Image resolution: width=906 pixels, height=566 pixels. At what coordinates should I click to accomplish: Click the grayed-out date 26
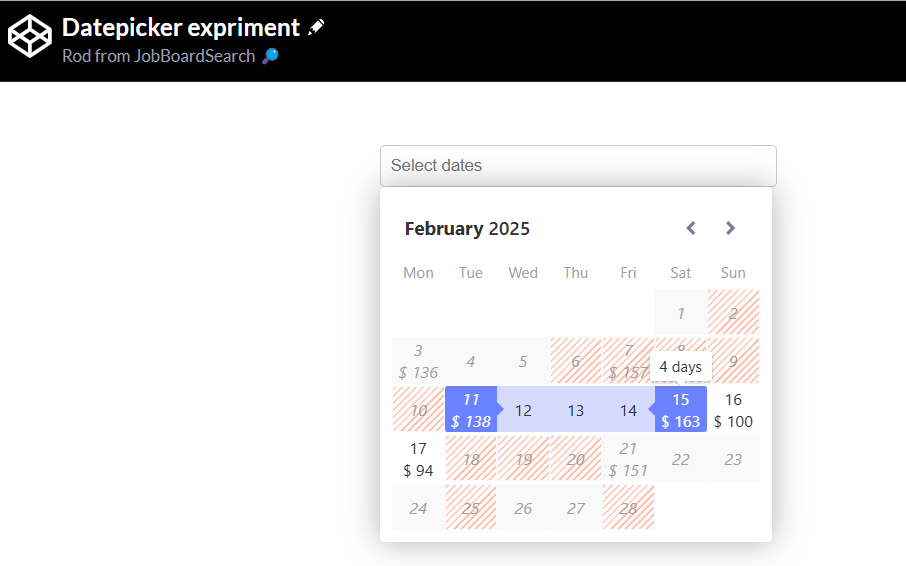pyautogui.click(x=523, y=508)
